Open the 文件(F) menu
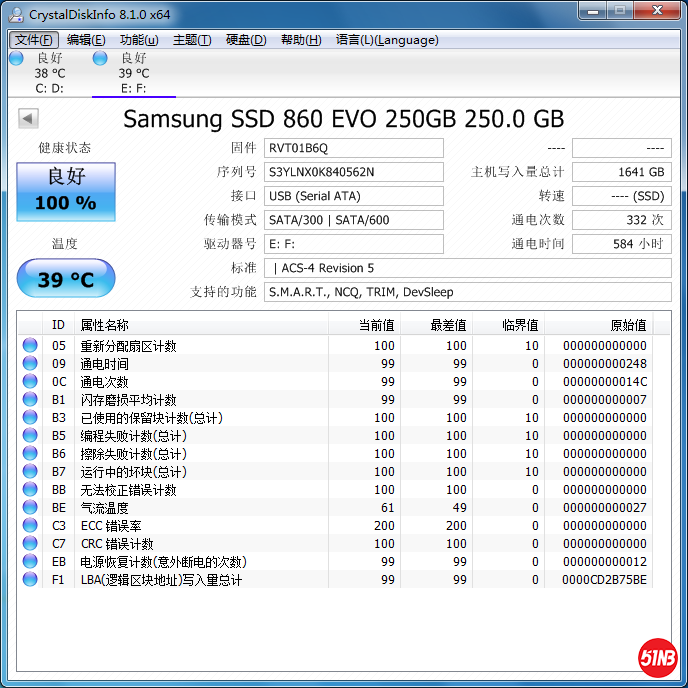The width and height of the screenshot is (688, 688). 34,40
